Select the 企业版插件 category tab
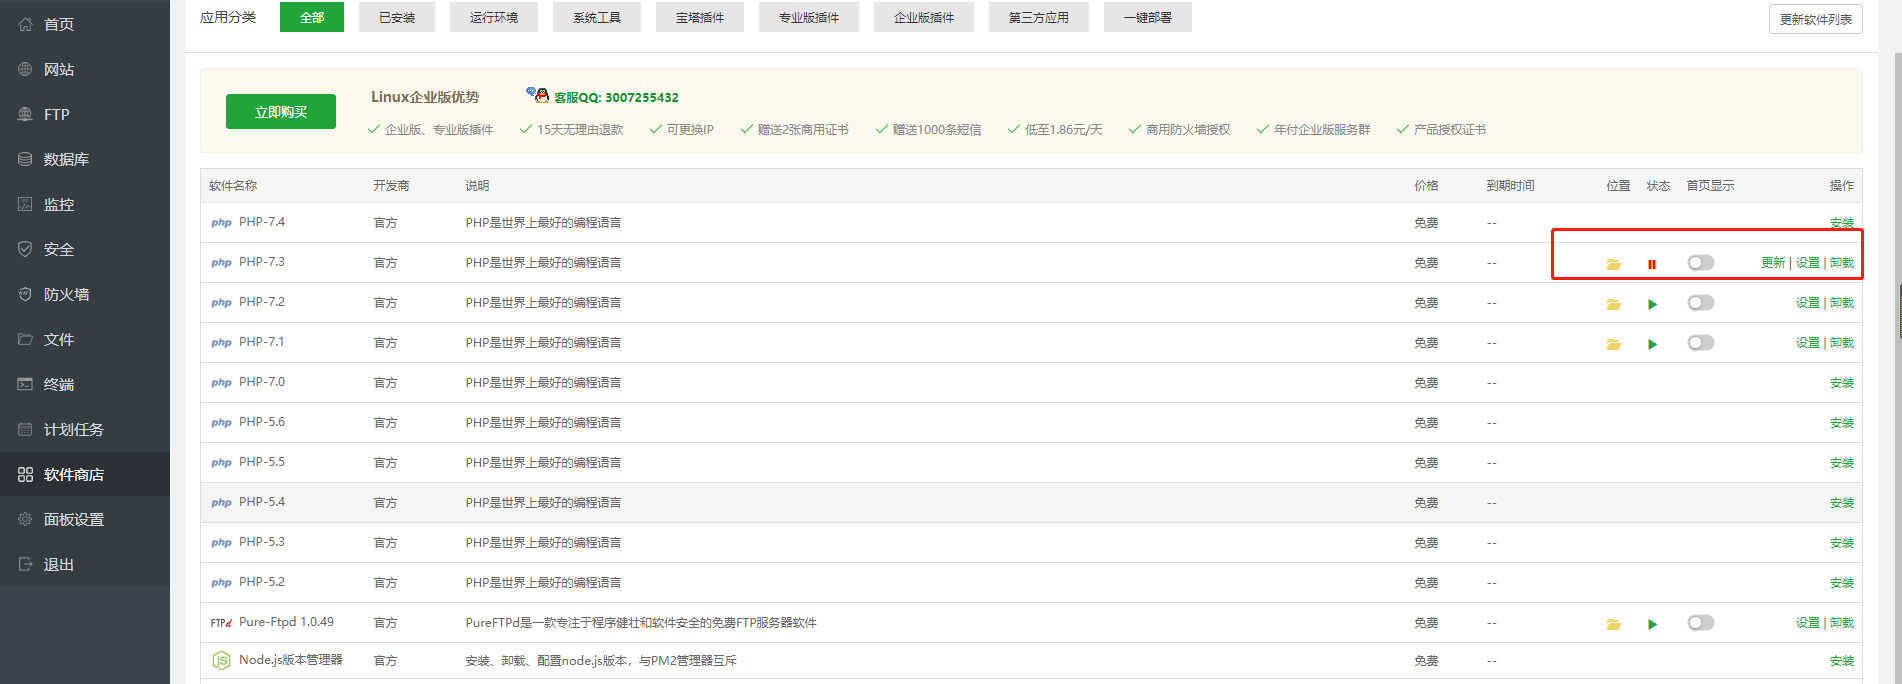 pos(924,17)
